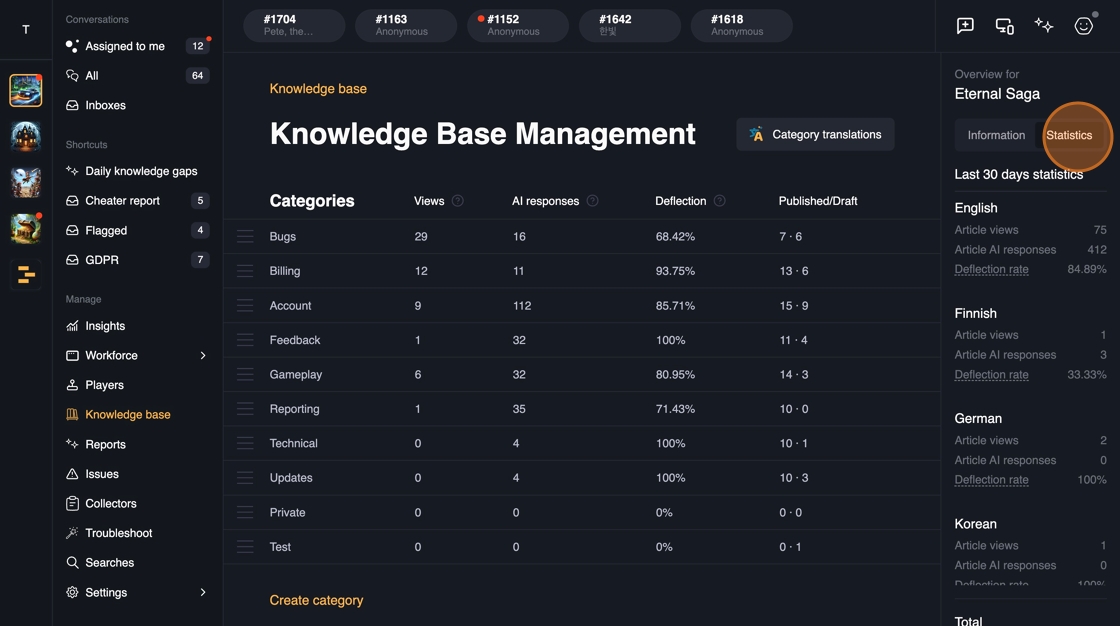
Task: Expand the Workforce submenu chevron
Action: coord(203,356)
